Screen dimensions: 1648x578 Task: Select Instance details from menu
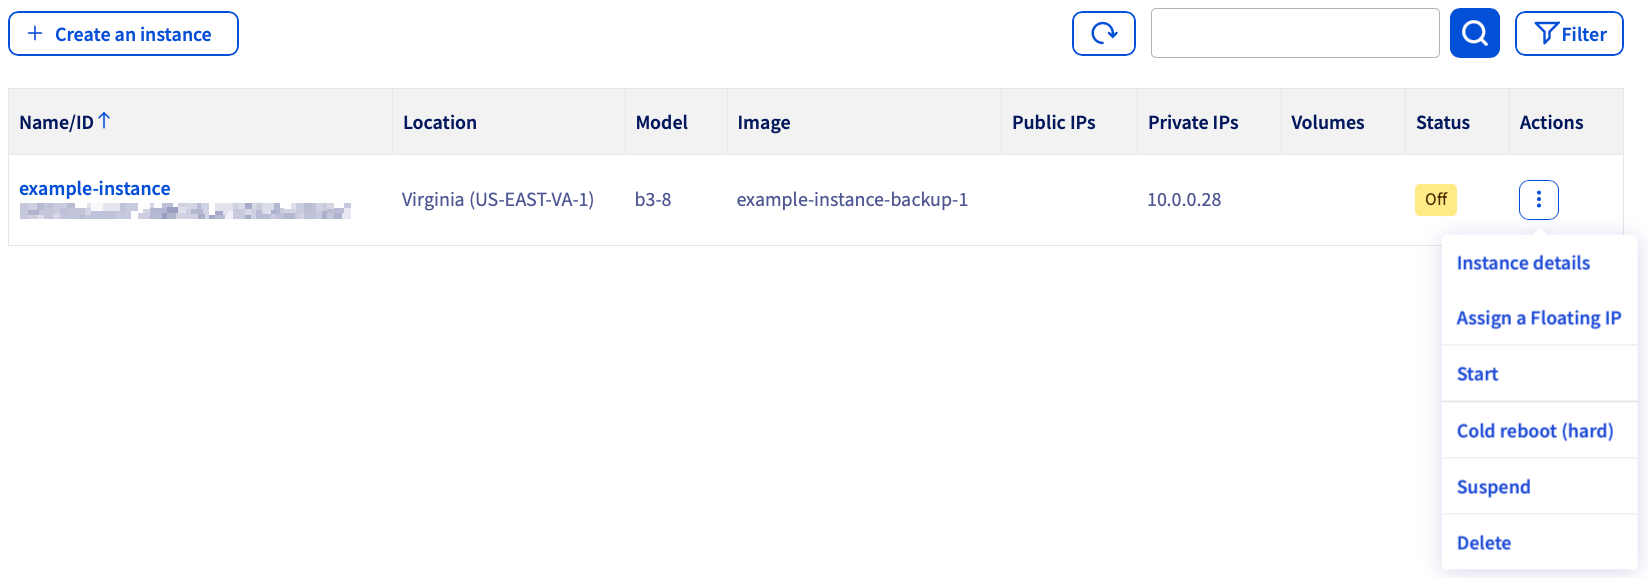point(1523,263)
